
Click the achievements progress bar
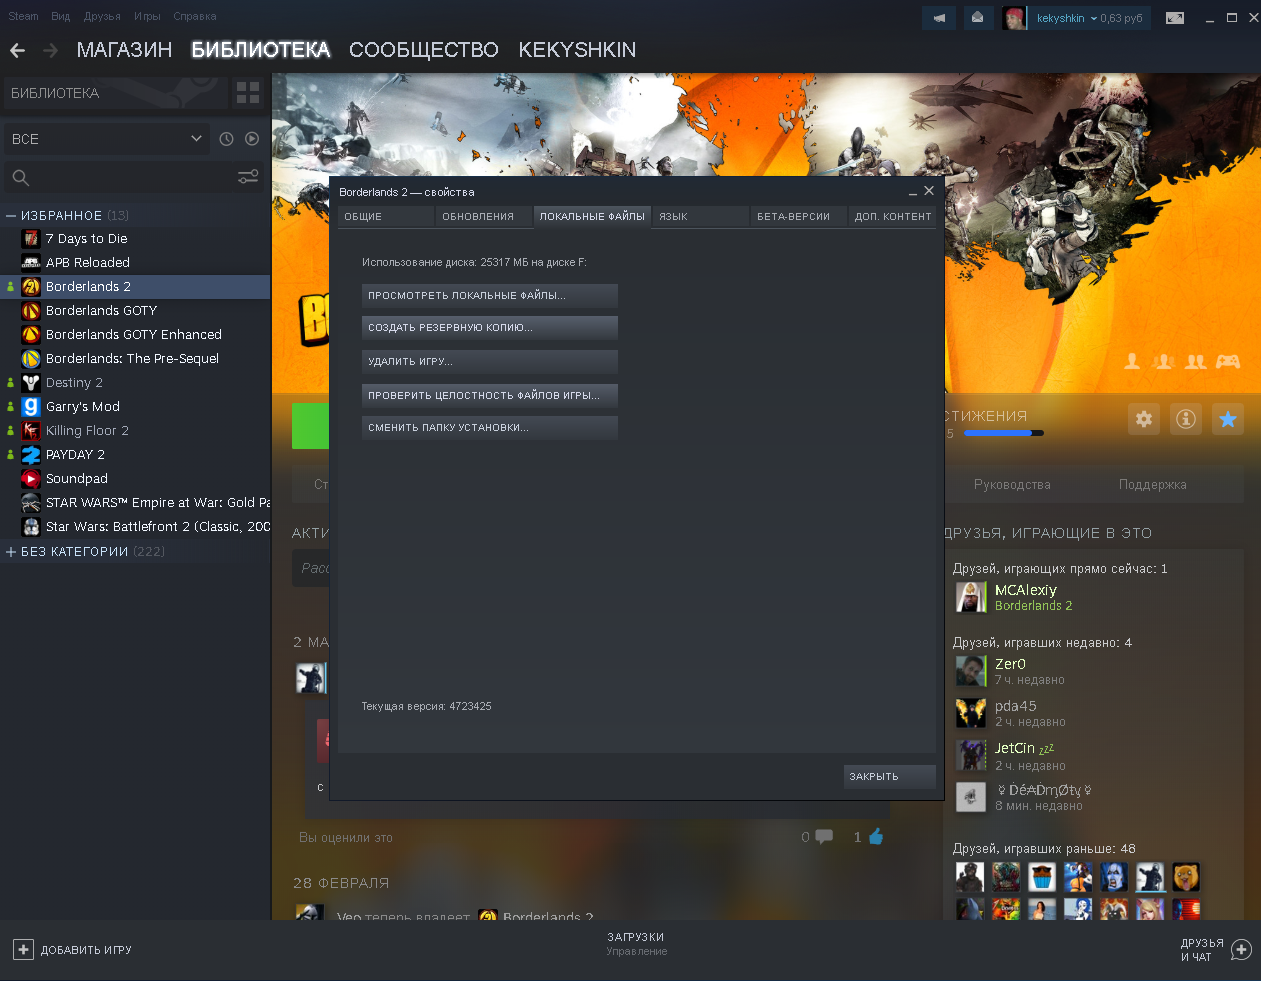pos(1003,433)
